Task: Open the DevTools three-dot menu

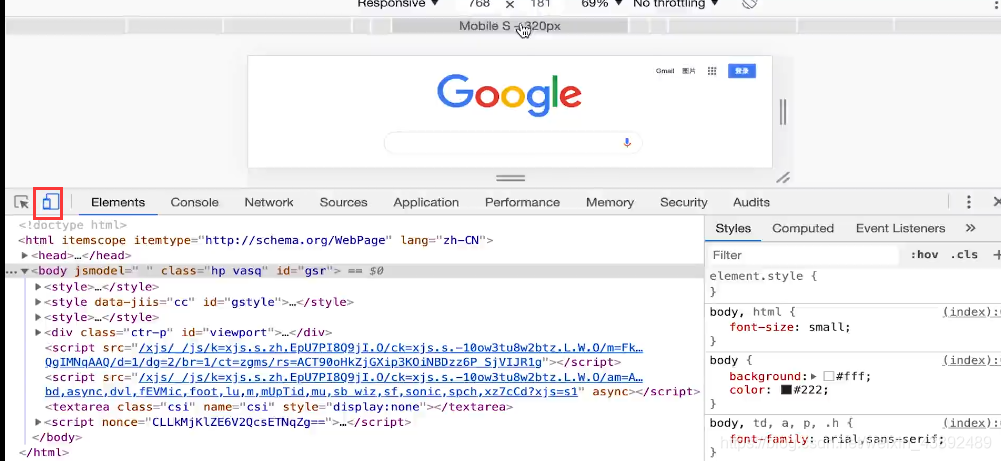Action: 968,202
